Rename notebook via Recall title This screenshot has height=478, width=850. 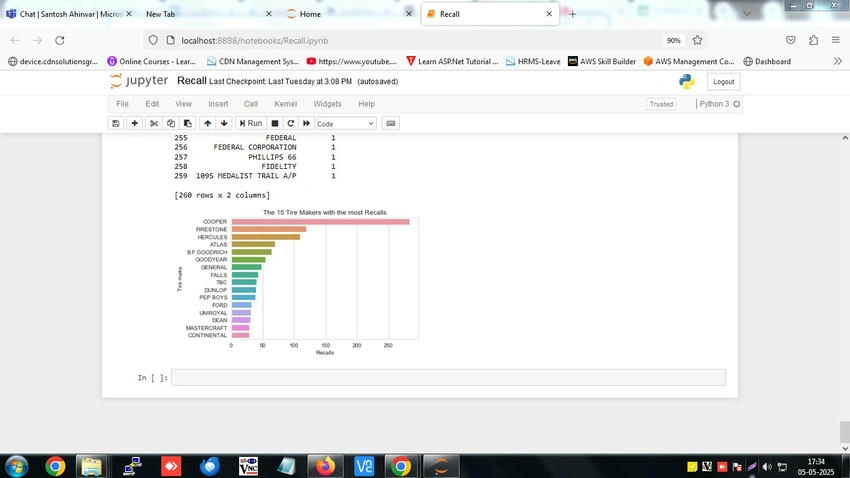191,81
